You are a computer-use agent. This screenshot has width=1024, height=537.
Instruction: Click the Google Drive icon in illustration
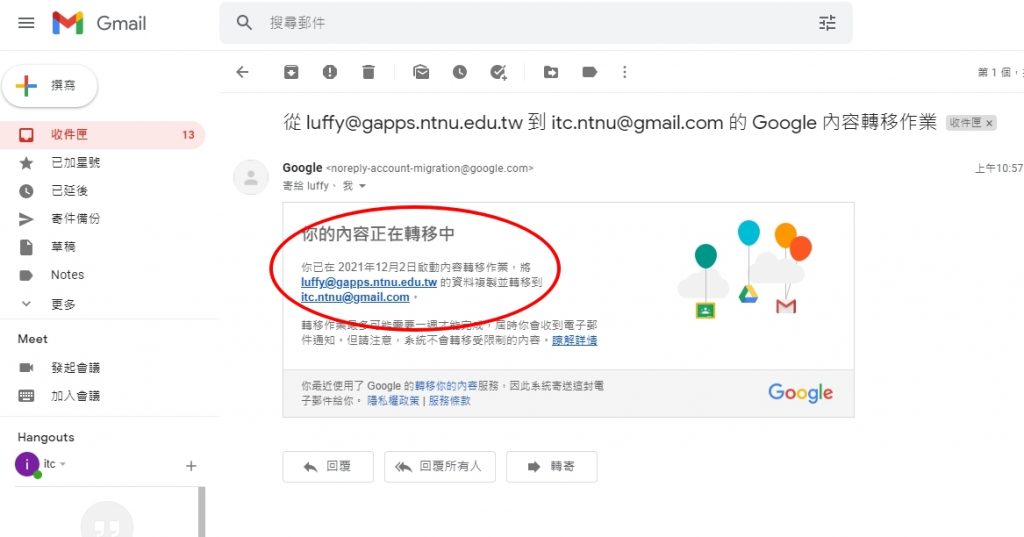click(748, 295)
